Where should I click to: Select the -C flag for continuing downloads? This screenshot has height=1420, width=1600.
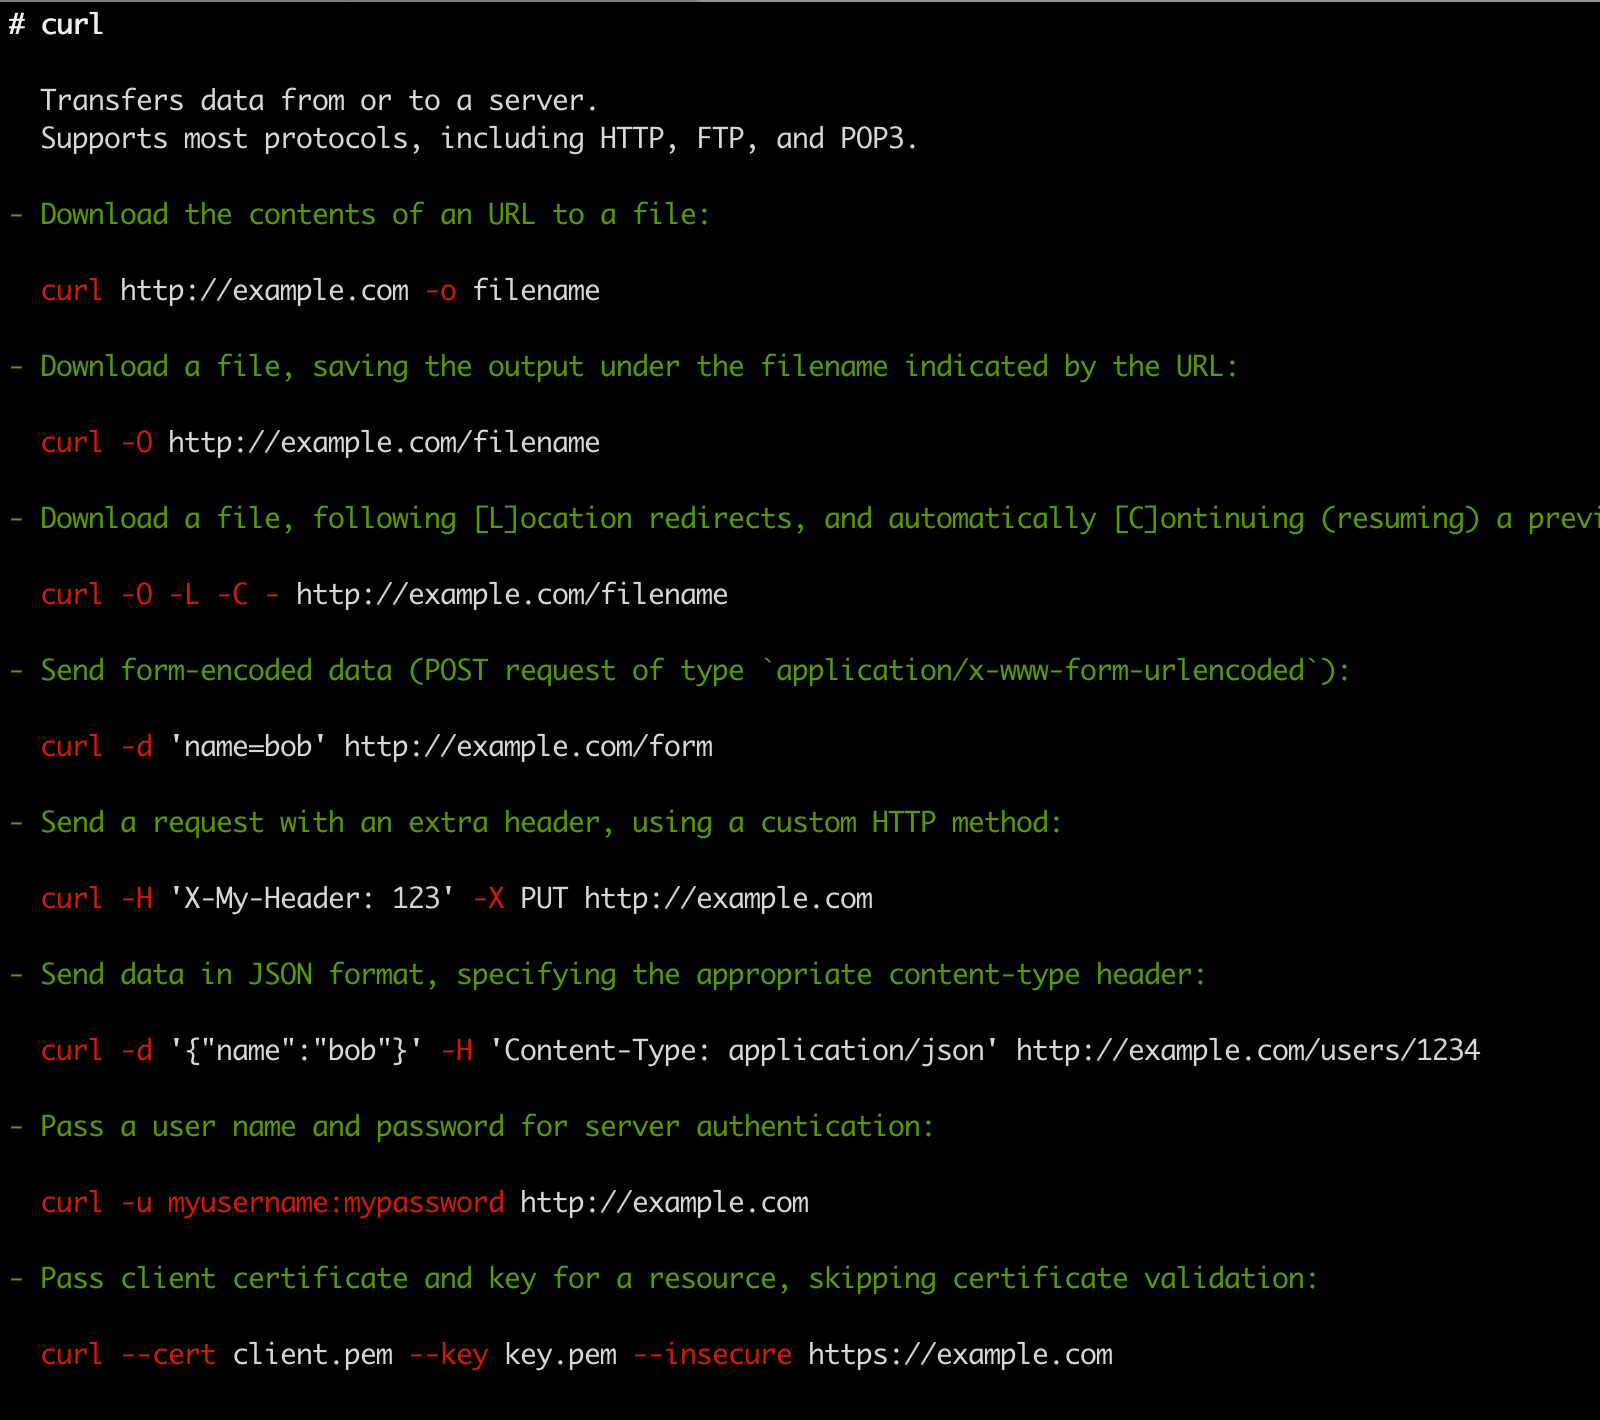(x=234, y=594)
